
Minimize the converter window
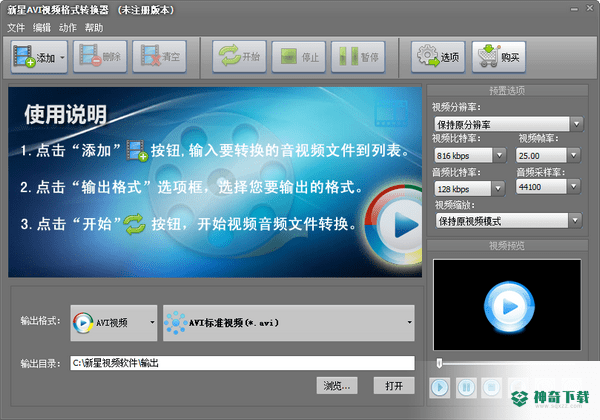click(574, 9)
